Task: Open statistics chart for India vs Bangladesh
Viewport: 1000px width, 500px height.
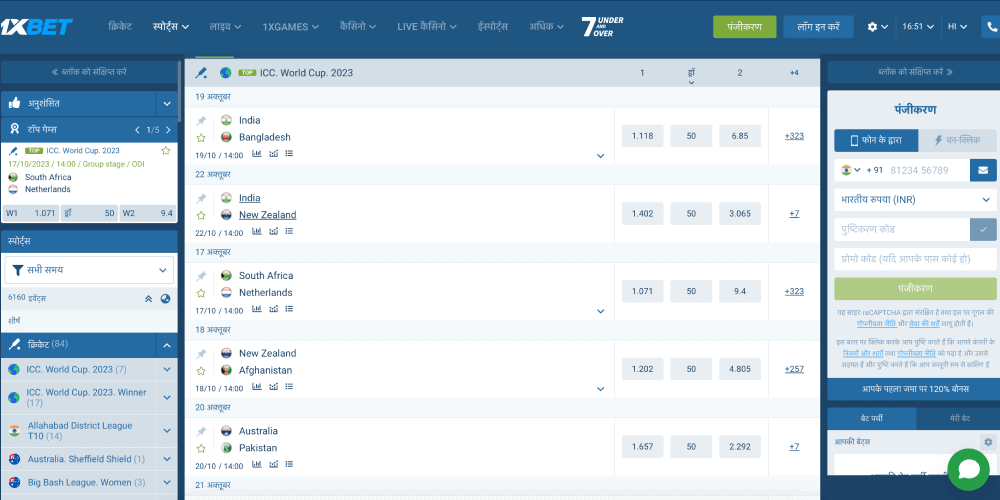Action: tap(256, 154)
